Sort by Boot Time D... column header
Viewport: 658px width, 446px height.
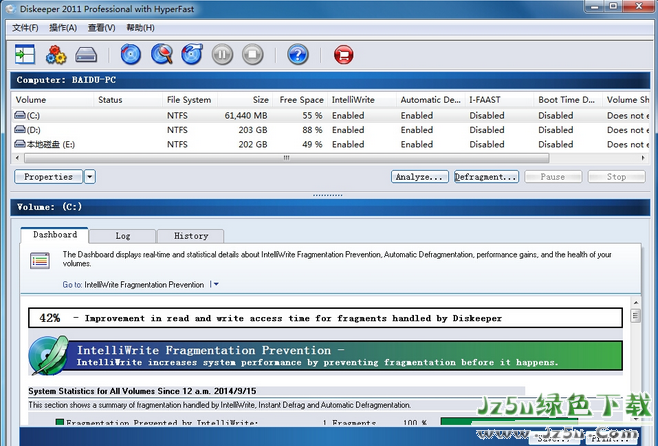[568, 99]
